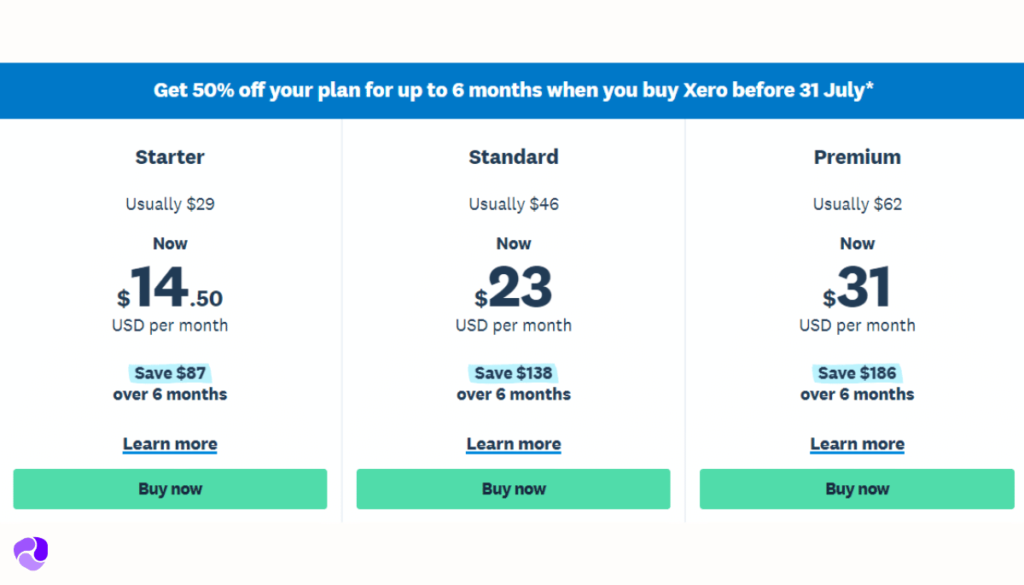
Task: Click the Usually $29 strikethrough price
Action: [x=169, y=204]
